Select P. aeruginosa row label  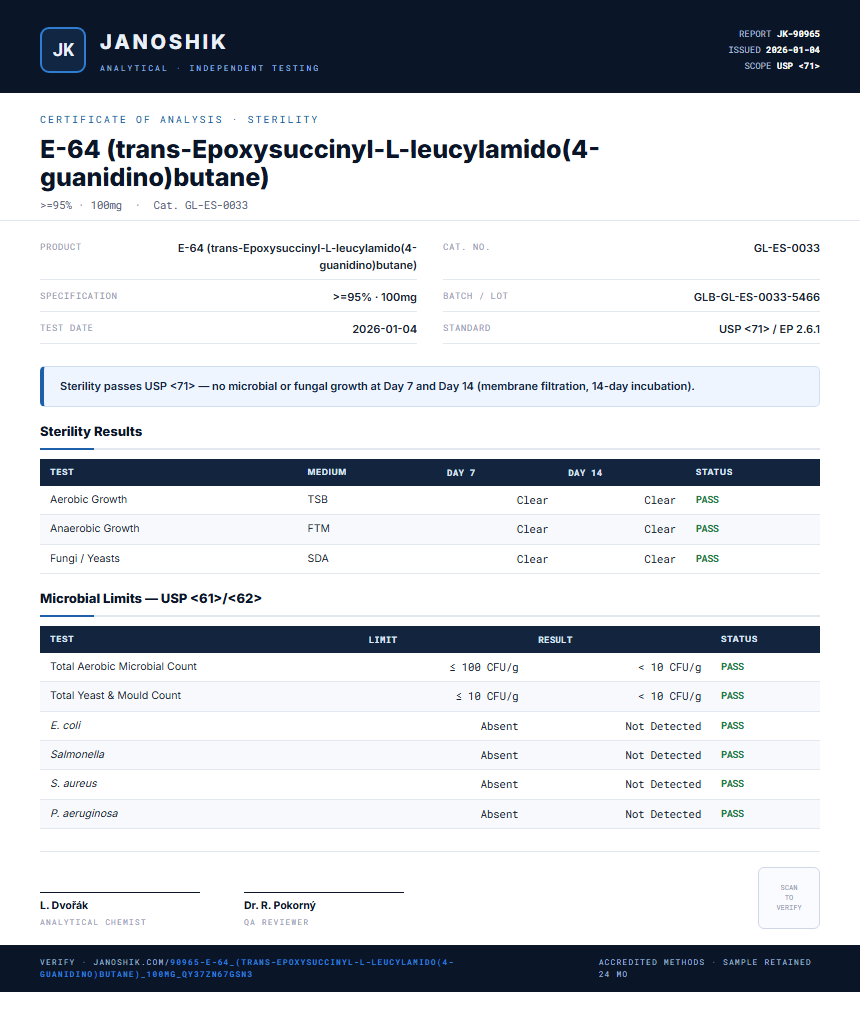pyautogui.click(x=84, y=814)
